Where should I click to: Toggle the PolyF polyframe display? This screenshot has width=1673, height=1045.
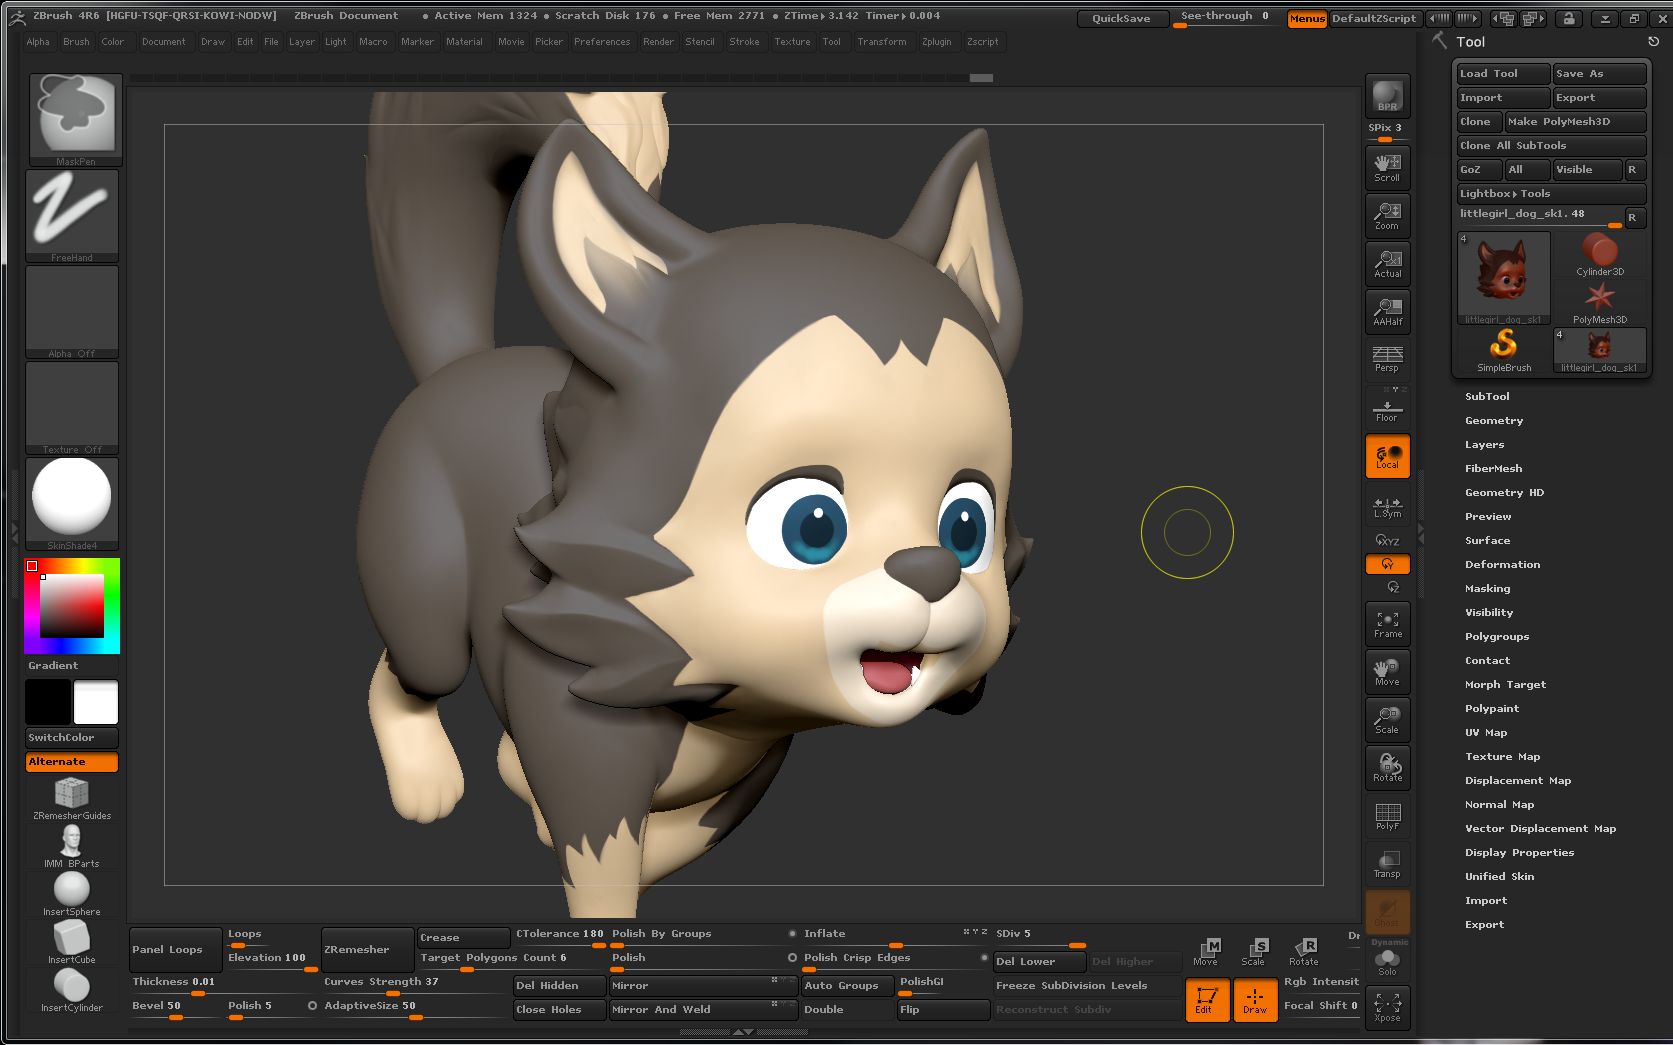click(1387, 816)
